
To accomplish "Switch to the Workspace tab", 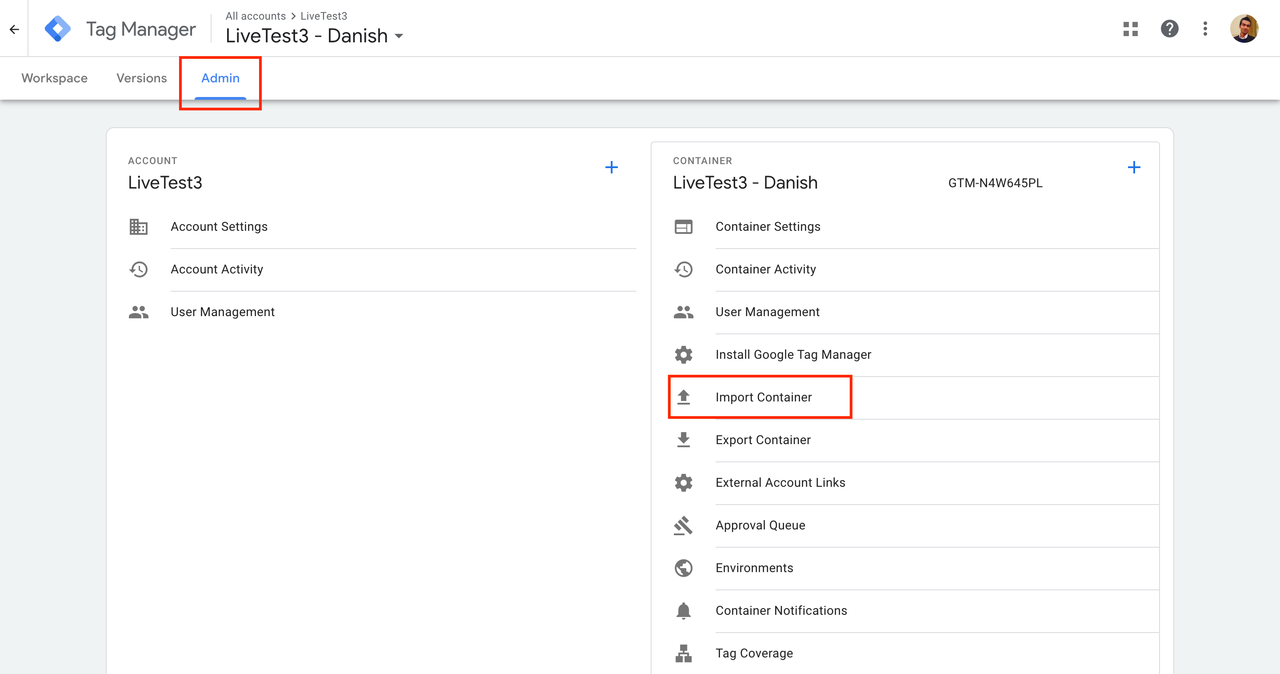I will pos(55,78).
